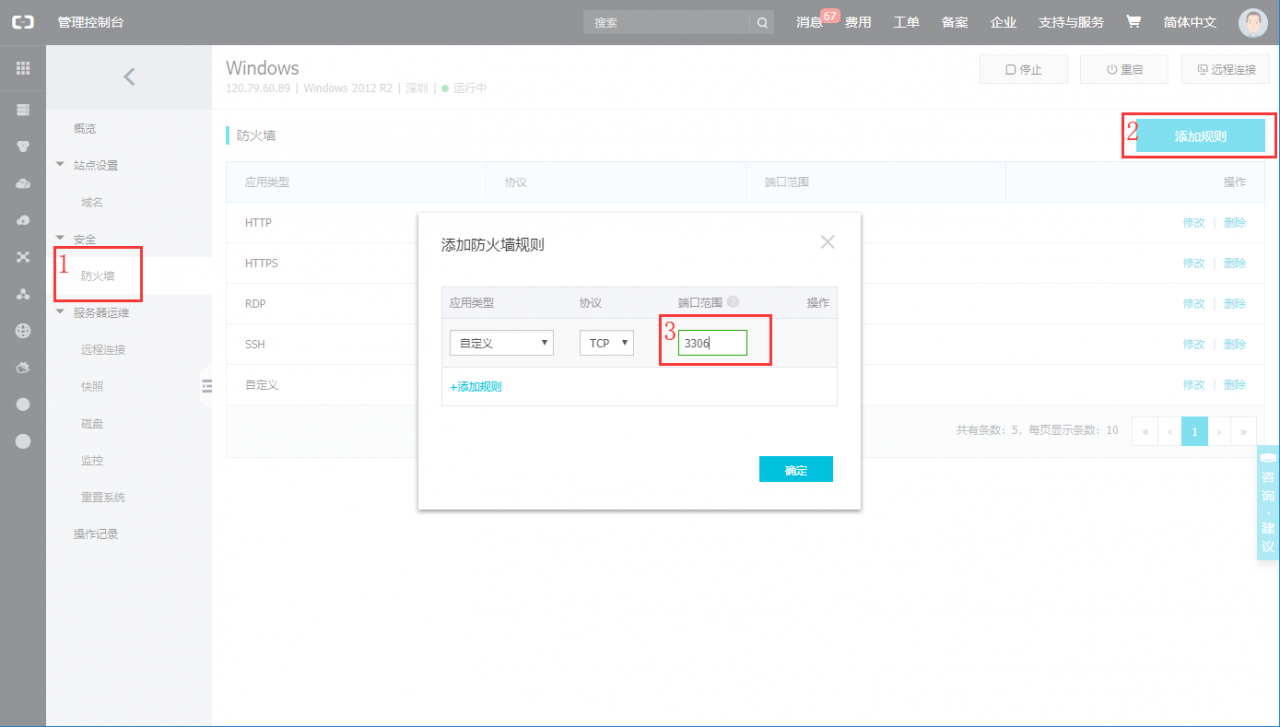Viewport: 1280px width, 727px height.
Task: Click the 停止 button
Action: 1023,70
